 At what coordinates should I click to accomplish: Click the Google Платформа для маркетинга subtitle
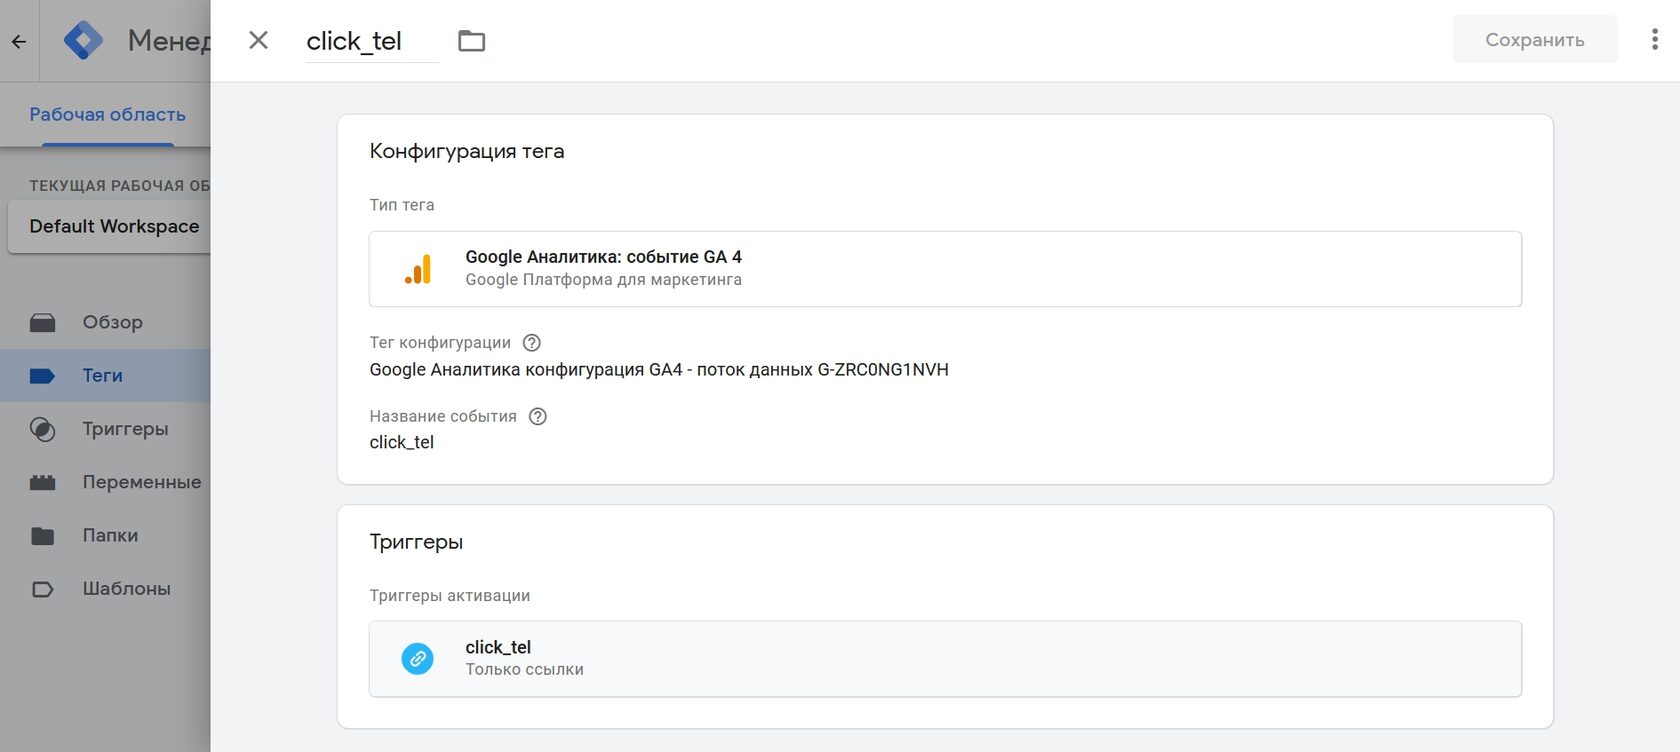point(603,280)
